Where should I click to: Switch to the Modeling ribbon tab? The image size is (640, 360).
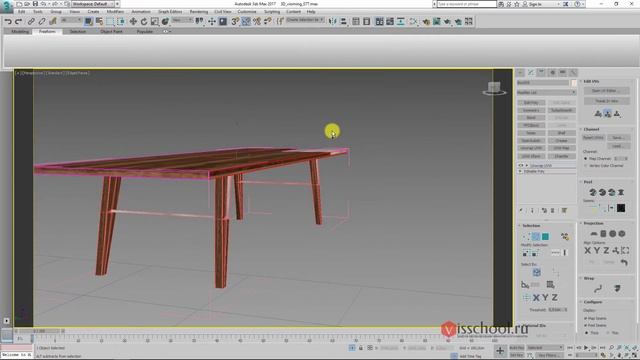pyautogui.click(x=20, y=31)
